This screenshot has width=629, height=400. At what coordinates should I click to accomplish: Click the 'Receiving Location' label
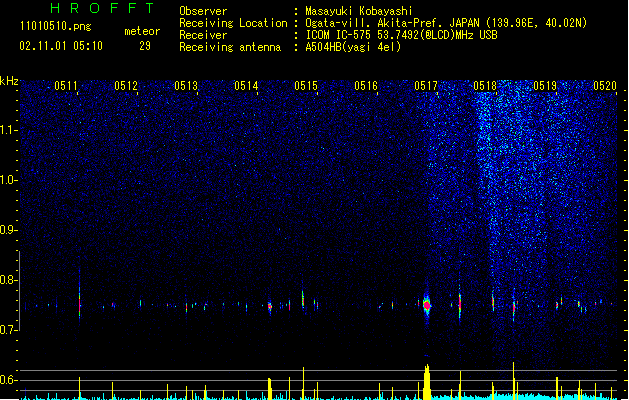(x=233, y=23)
